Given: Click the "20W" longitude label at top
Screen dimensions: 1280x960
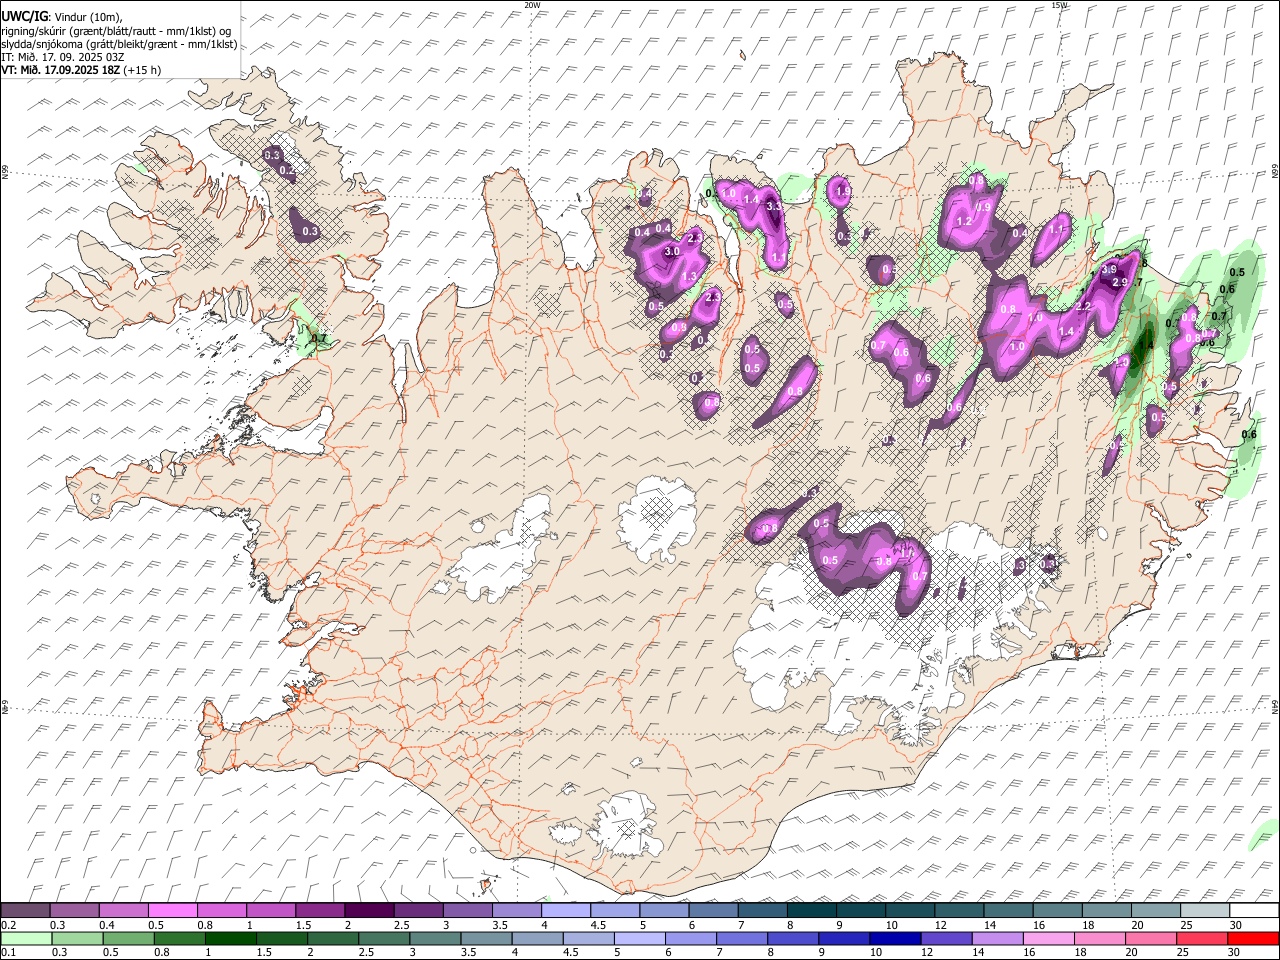Looking at the screenshot, I should (x=532, y=5).
